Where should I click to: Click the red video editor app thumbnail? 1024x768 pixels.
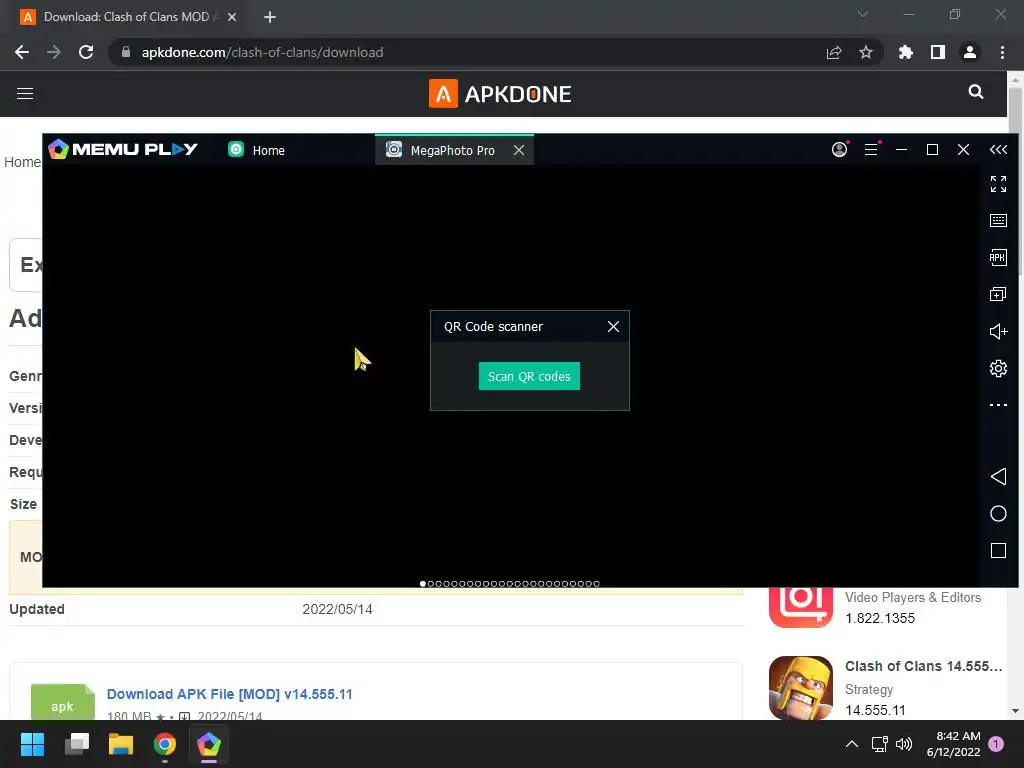[x=801, y=607]
